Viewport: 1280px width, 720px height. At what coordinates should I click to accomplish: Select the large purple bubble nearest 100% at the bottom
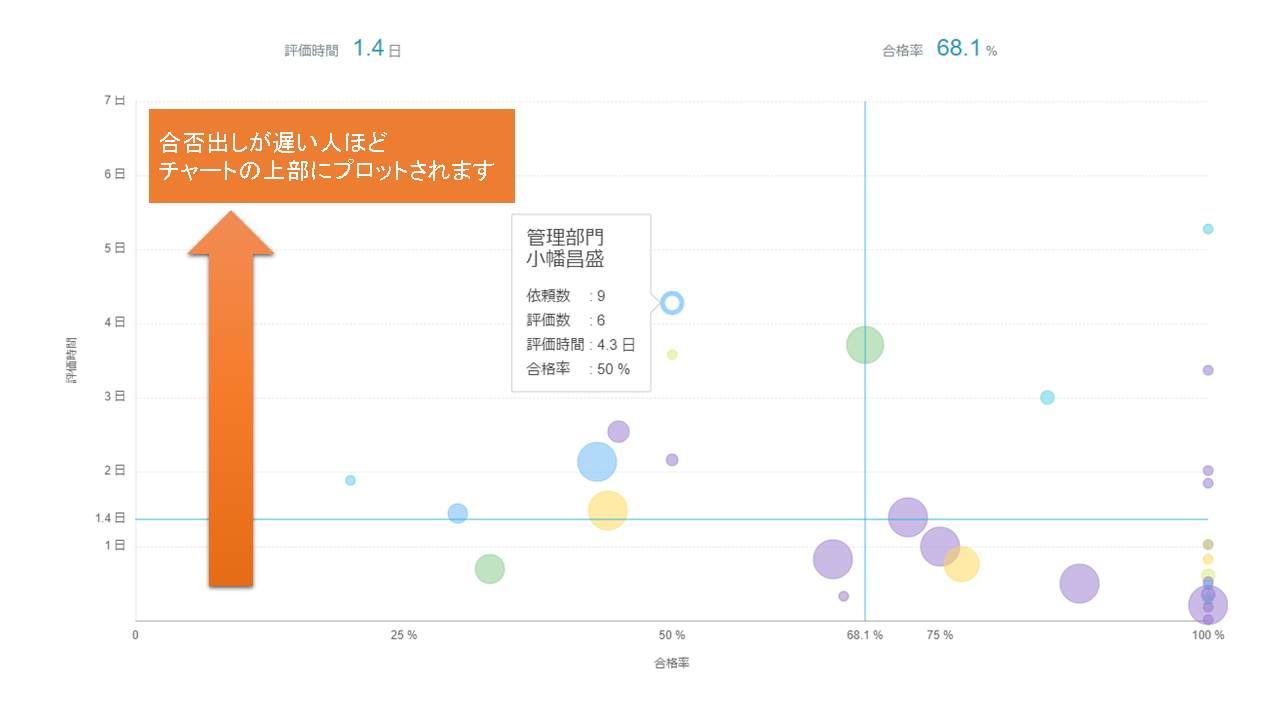point(1207,605)
